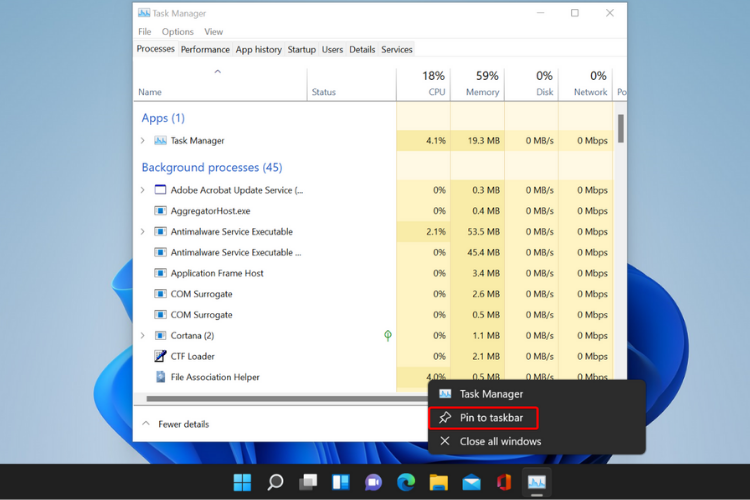Viewport: 750px width, 500px height.
Task: Open the Mail app from taskbar
Action: coord(472,482)
